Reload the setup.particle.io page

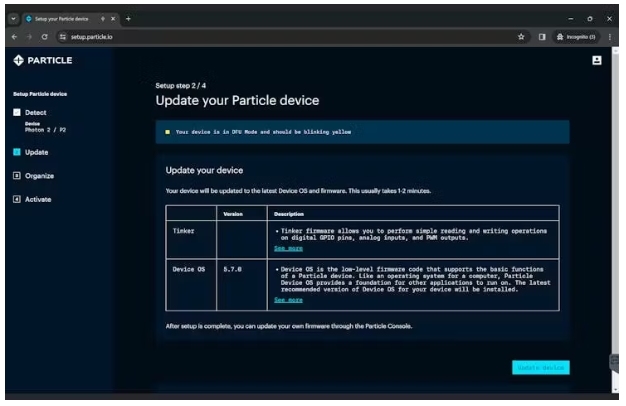45,37
